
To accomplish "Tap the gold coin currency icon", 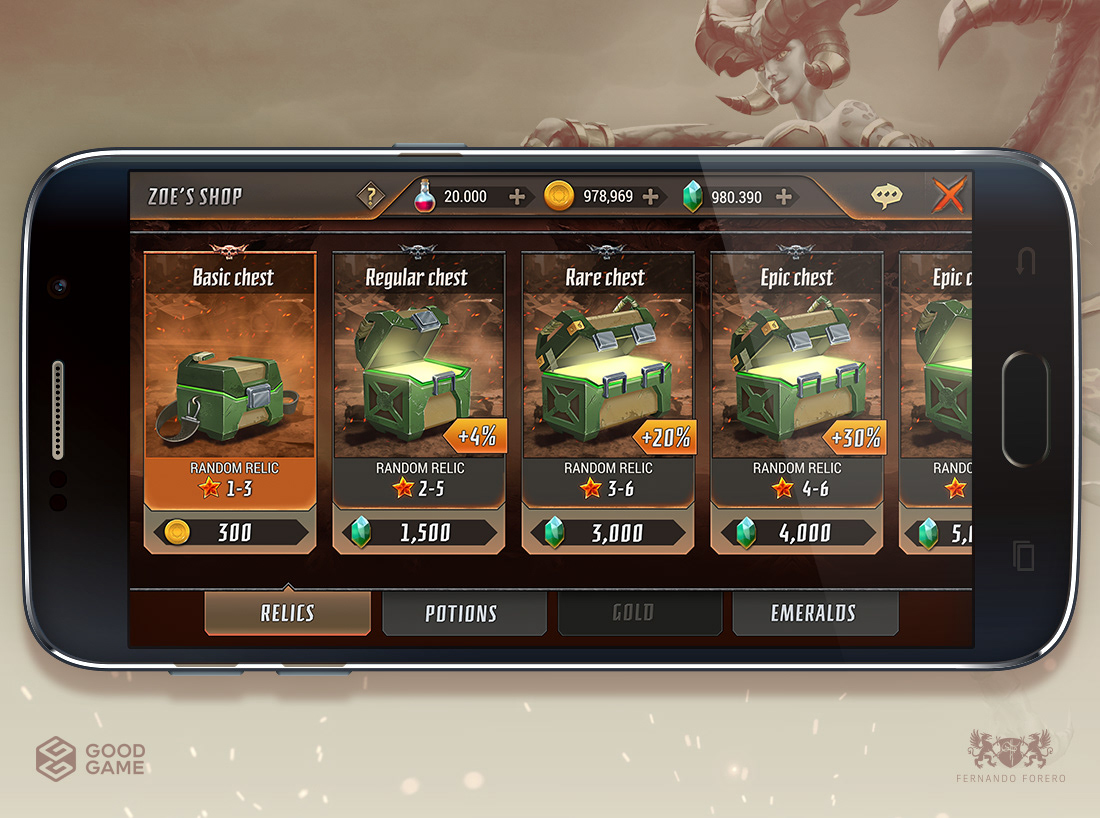I will (559, 196).
